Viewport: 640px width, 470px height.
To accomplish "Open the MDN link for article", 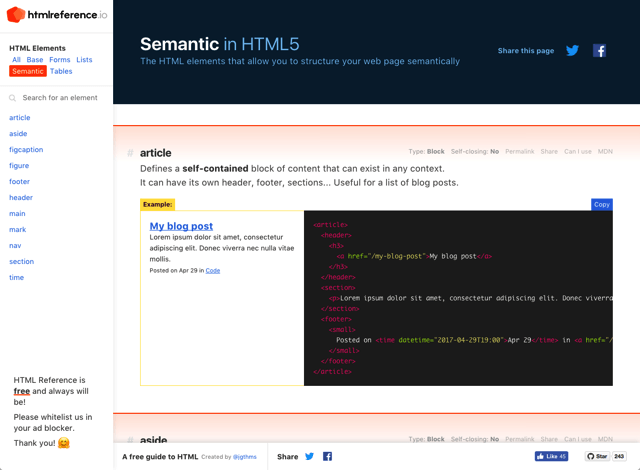I will click(605, 152).
